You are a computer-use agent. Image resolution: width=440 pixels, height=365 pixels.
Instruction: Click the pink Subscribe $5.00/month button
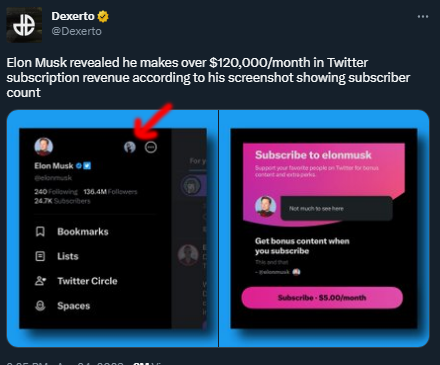pyautogui.click(x=322, y=298)
